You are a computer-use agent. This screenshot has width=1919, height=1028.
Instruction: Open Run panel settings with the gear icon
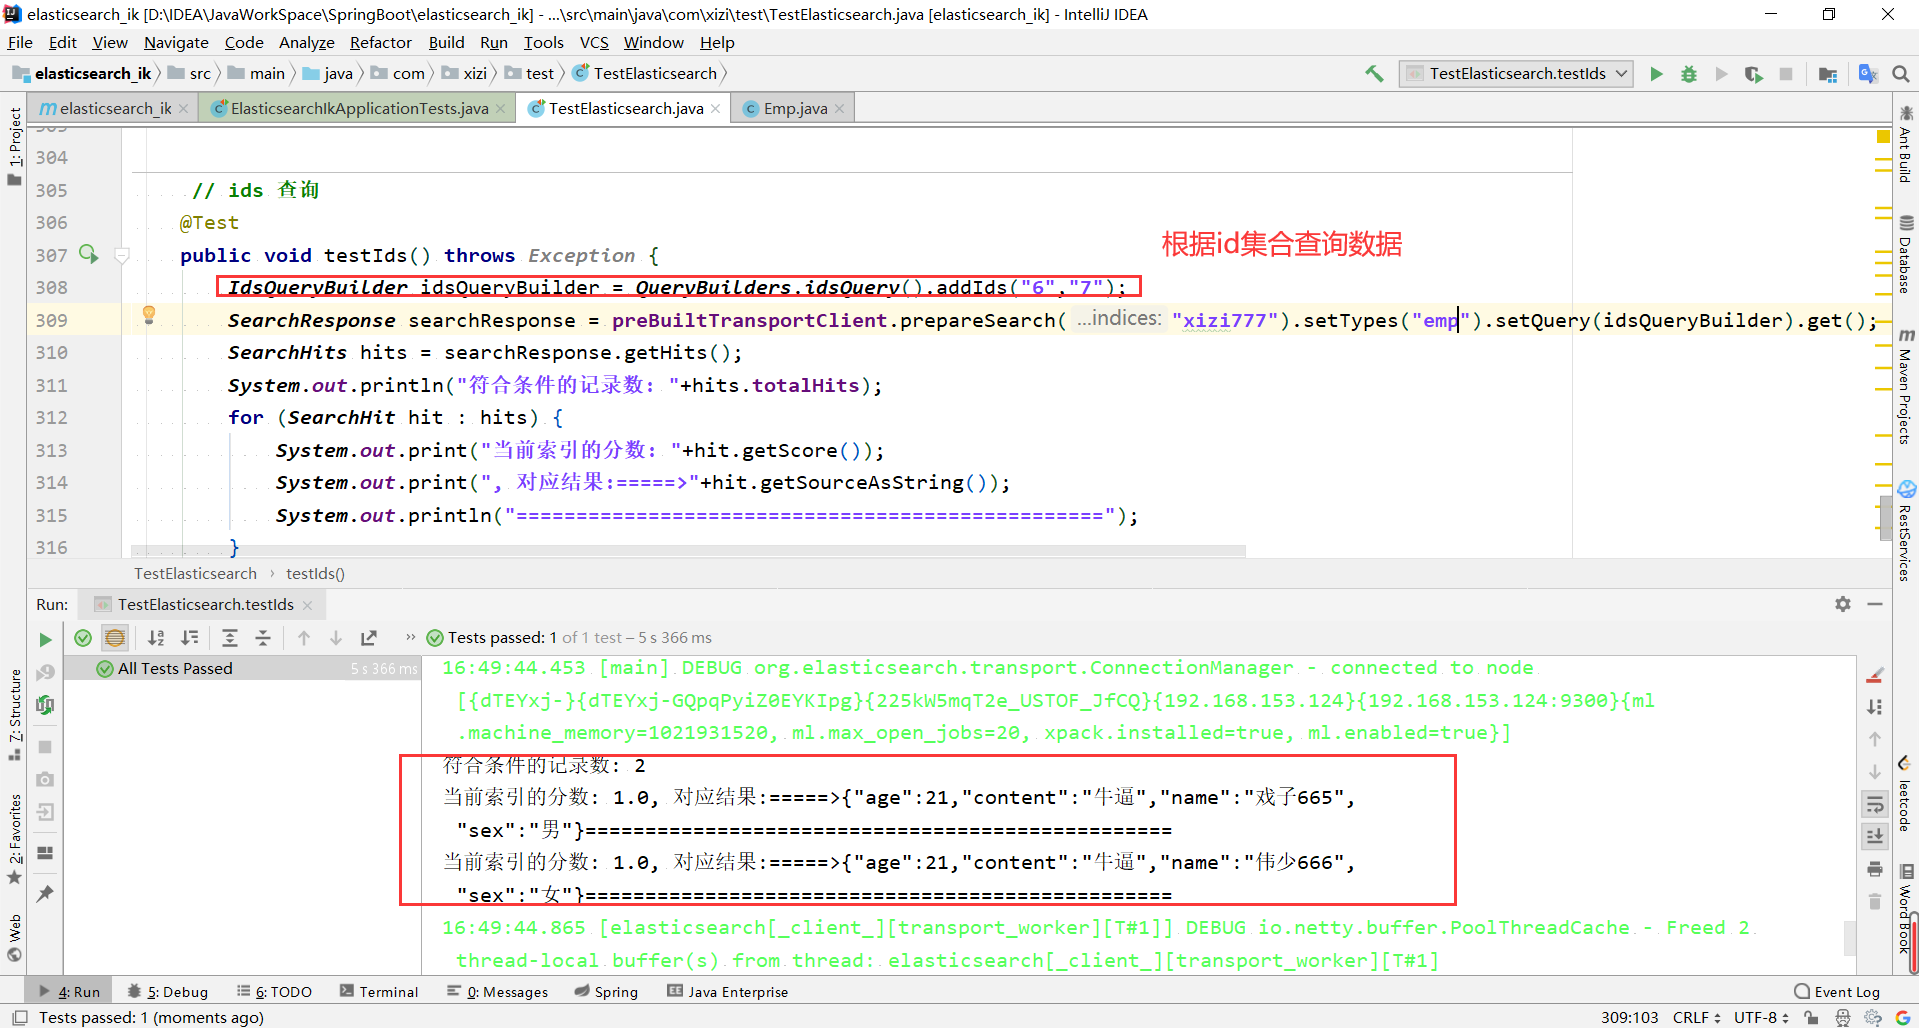click(x=1843, y=604)
